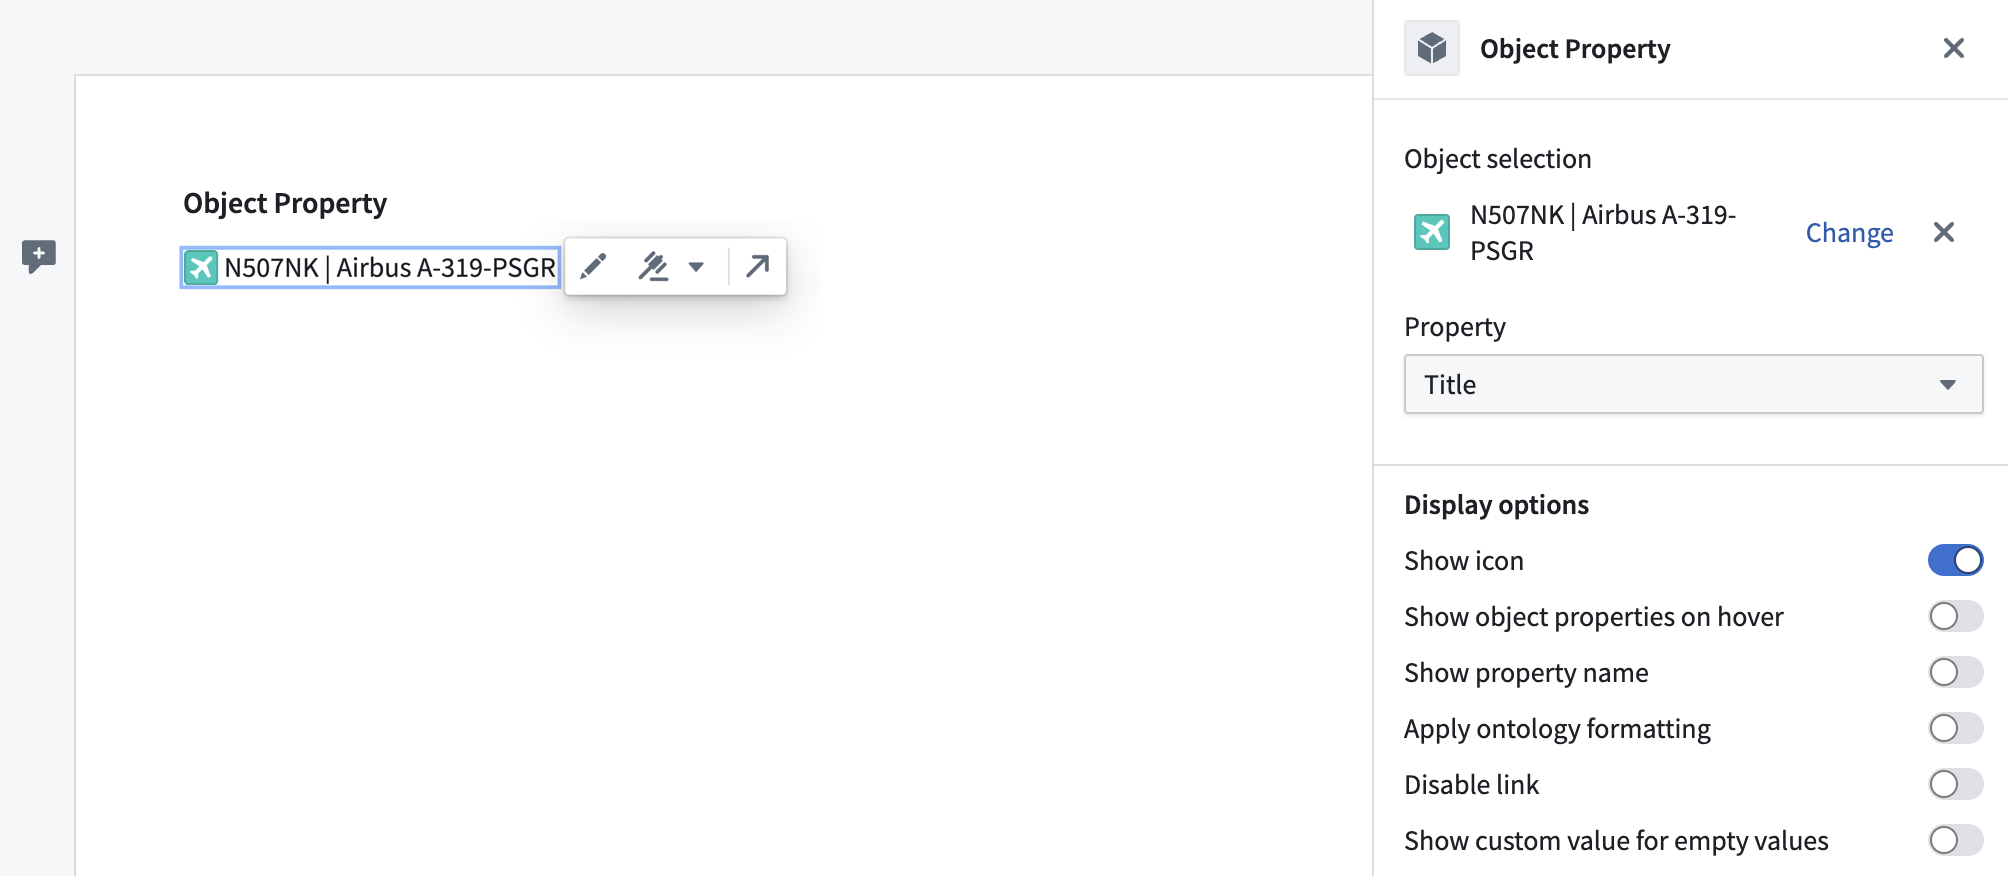Enable Show object properties on hover
Screen dimensions: 2008x876
[1955, 616]
